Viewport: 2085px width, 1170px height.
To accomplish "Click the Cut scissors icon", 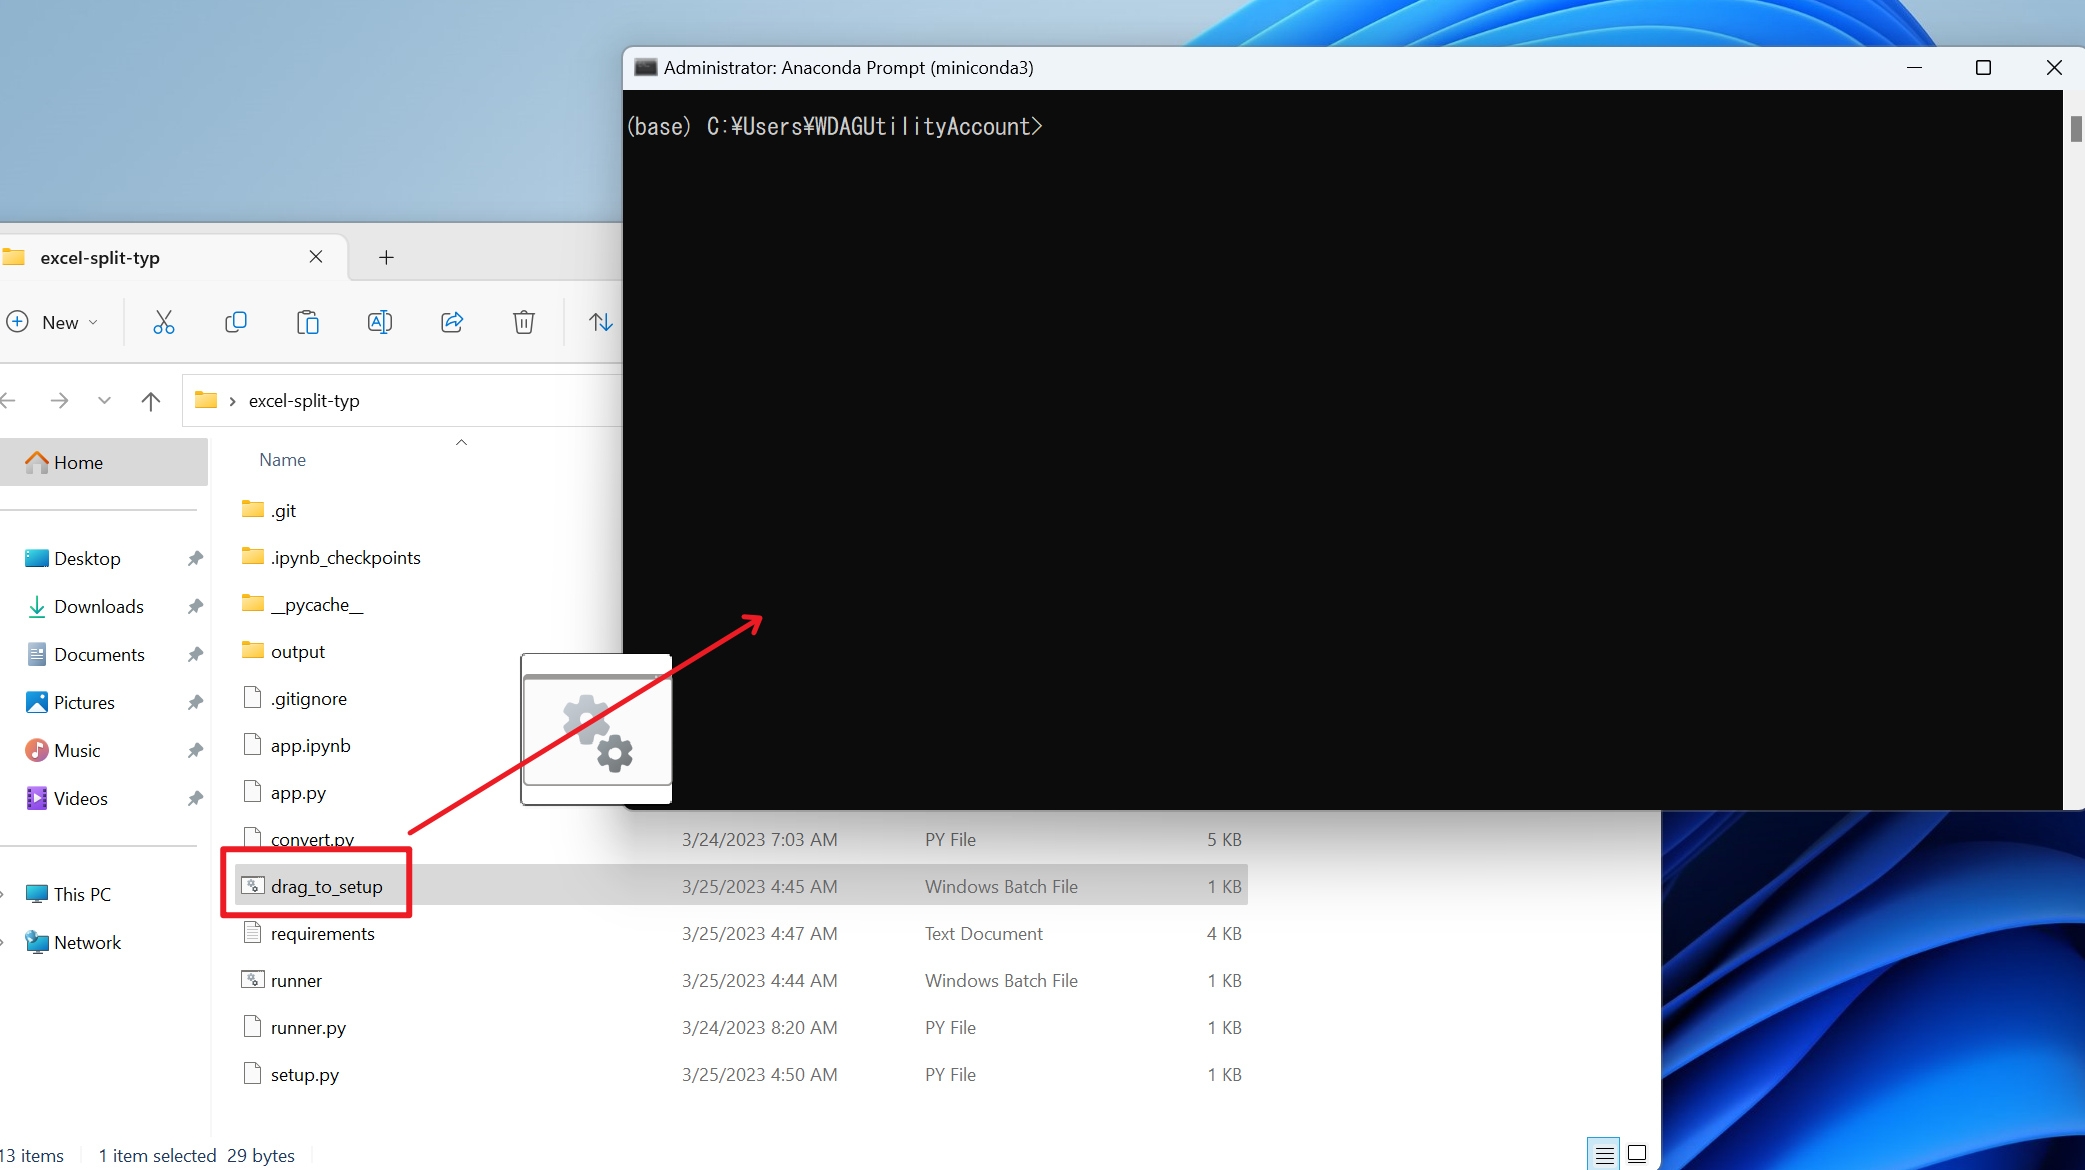I will pos(164,322).
